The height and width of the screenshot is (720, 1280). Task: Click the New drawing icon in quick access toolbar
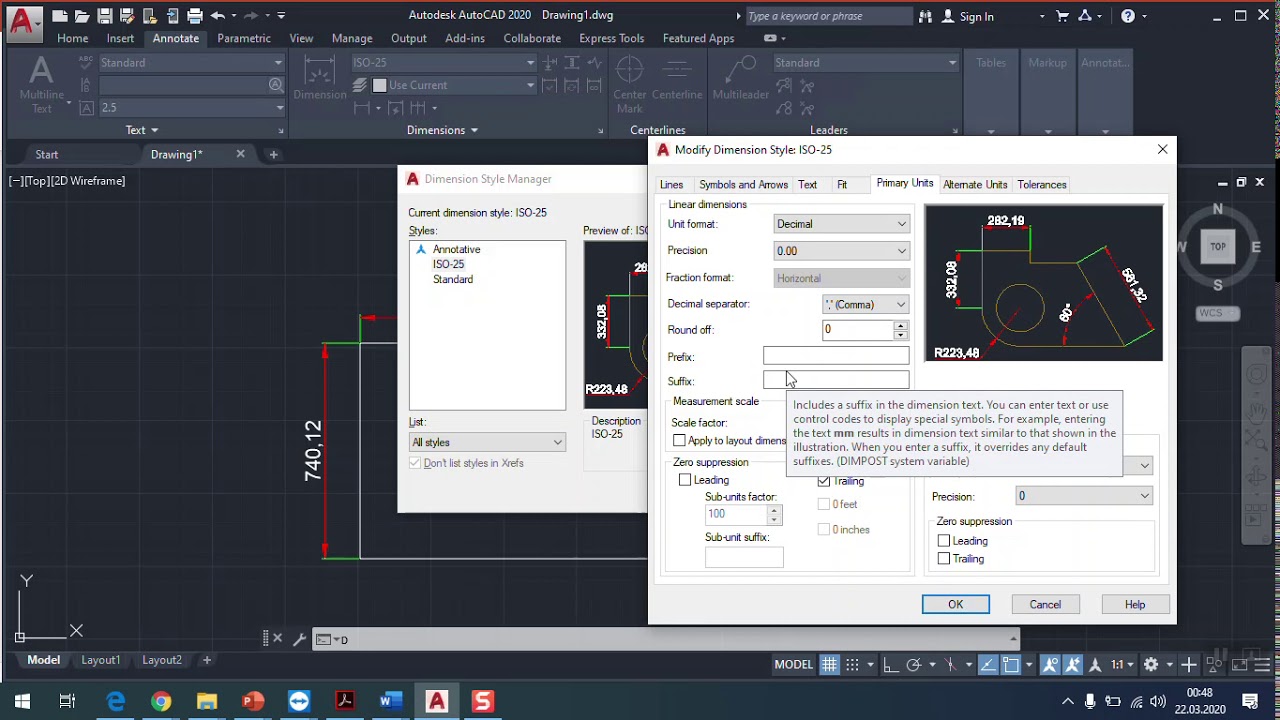(x=60, y=16)
